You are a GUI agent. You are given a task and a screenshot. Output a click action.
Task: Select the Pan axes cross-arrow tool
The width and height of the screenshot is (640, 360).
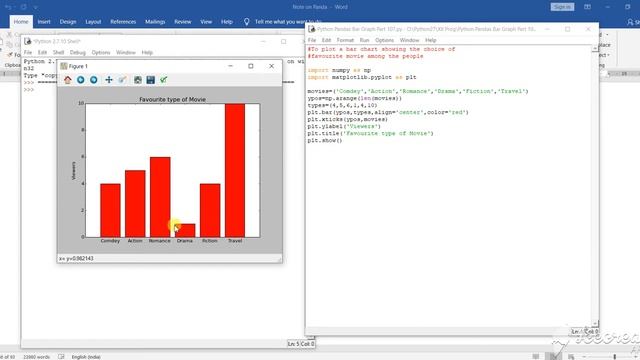(109, 80)
